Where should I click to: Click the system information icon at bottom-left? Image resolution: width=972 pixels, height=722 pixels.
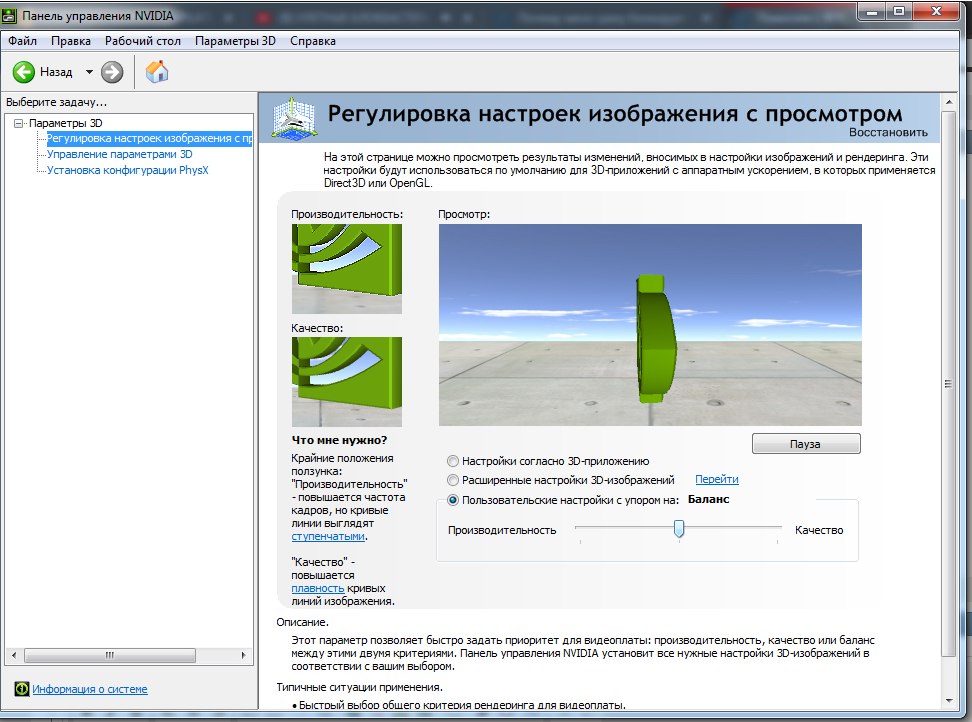22,689
